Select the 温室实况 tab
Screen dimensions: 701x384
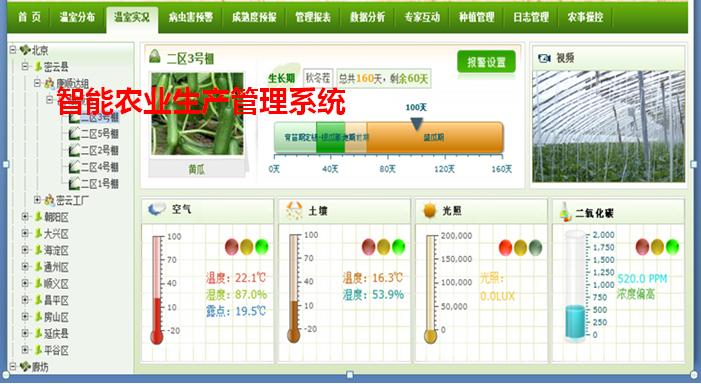pos(132,18)
